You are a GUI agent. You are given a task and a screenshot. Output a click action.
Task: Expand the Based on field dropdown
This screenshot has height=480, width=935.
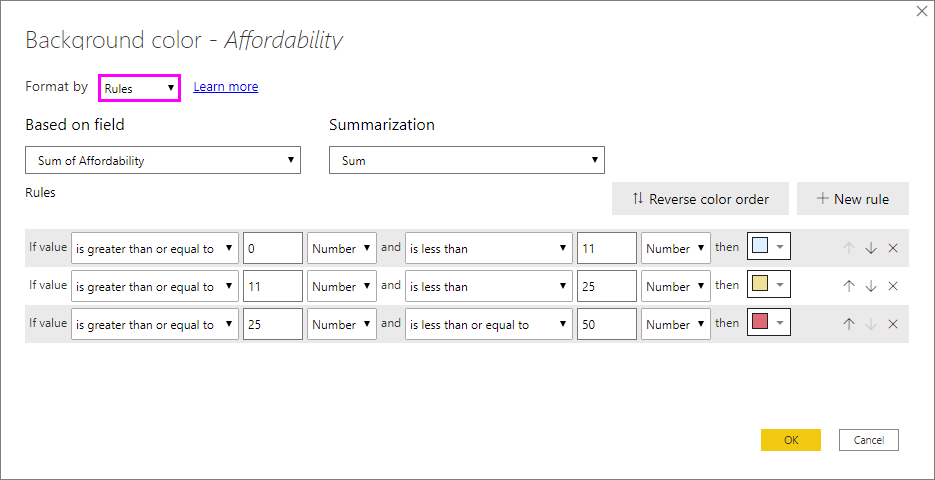(x=163, y=160)
